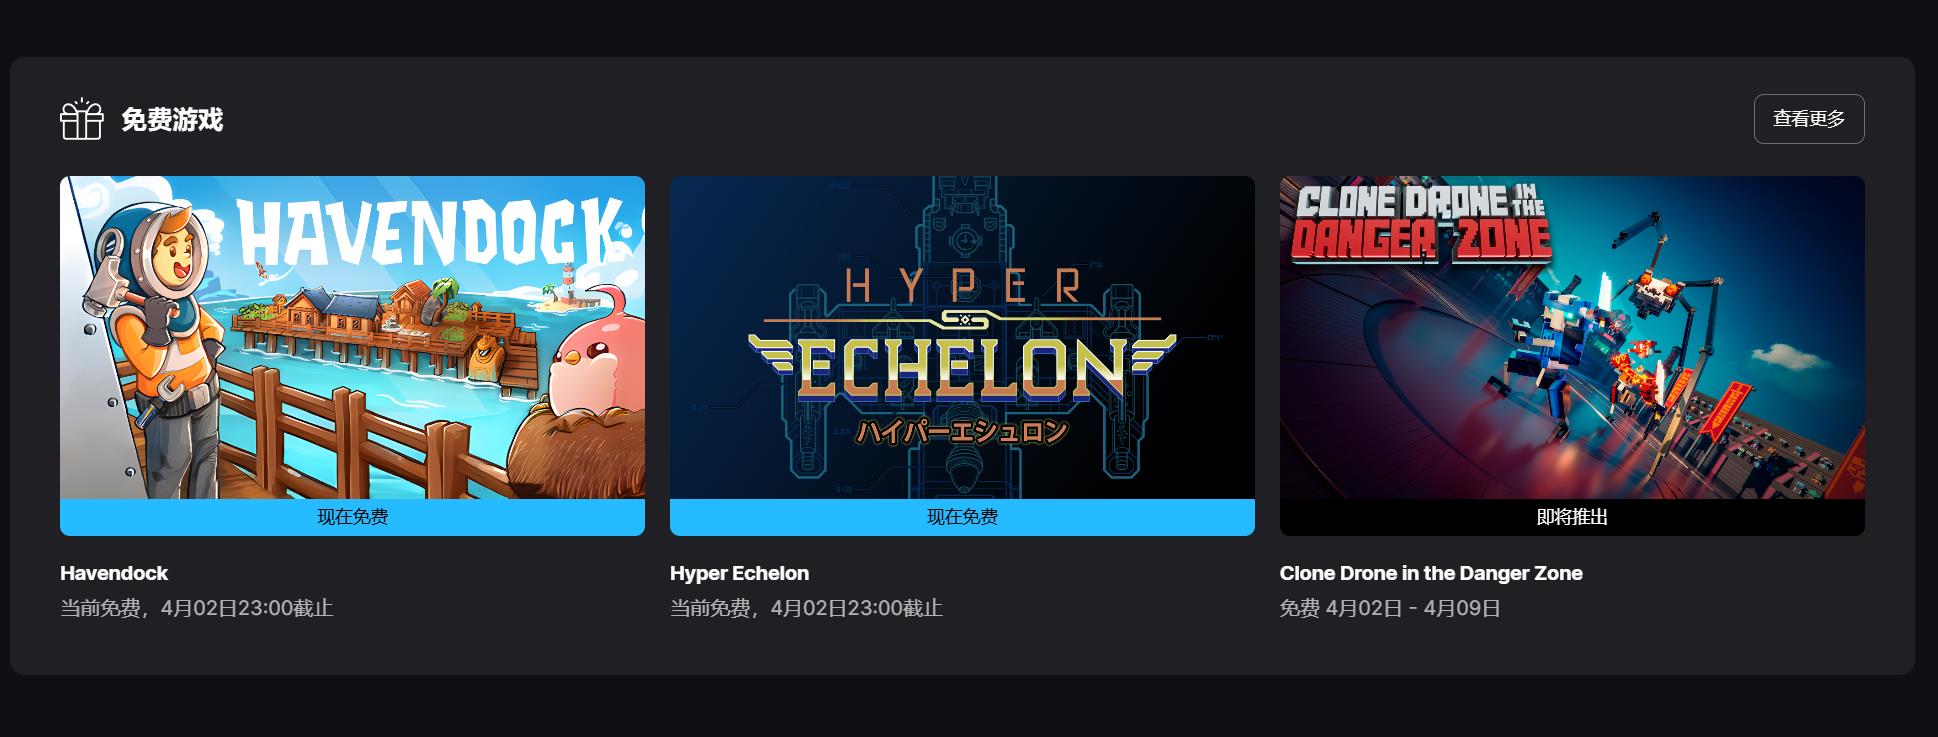The height and width of the screenshot is (737, 1938).
Task: Click 现在免费 banner under Hyper Echelon
Action: click(962, 517)
